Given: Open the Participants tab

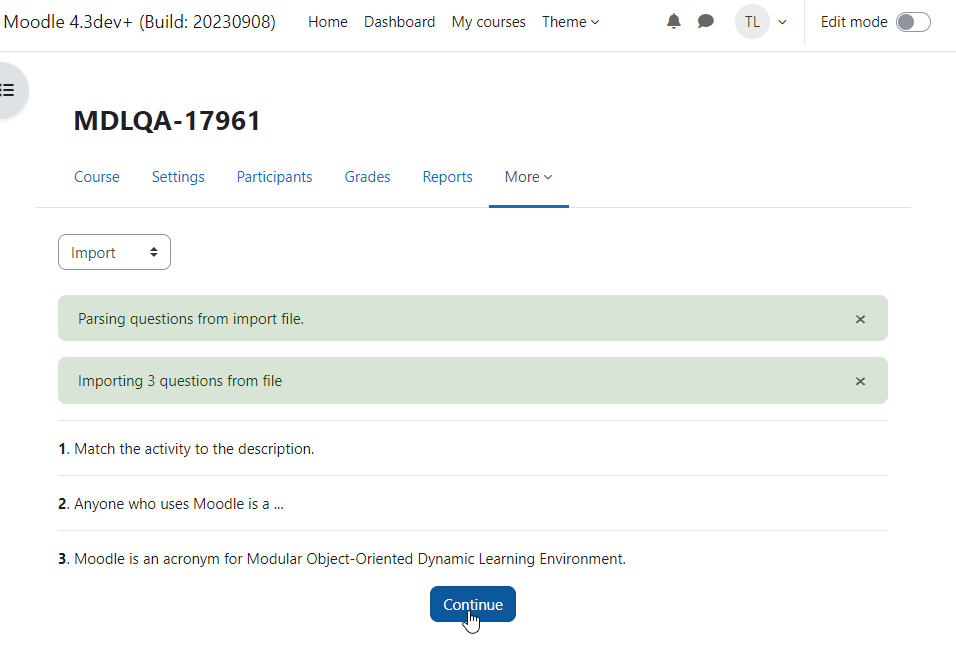Looking at the screenshot, I should pos(274,177).
